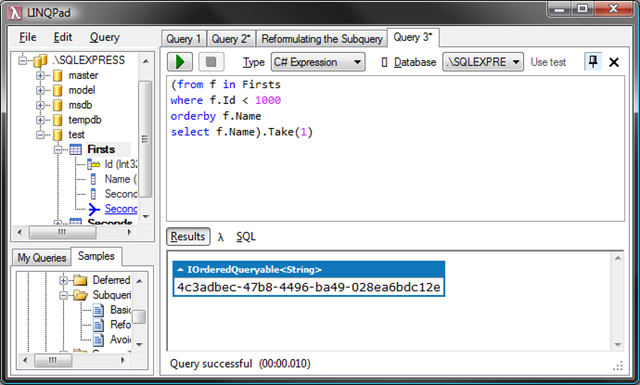Click the samples tree horizontal scrollbar thumb

53,361
